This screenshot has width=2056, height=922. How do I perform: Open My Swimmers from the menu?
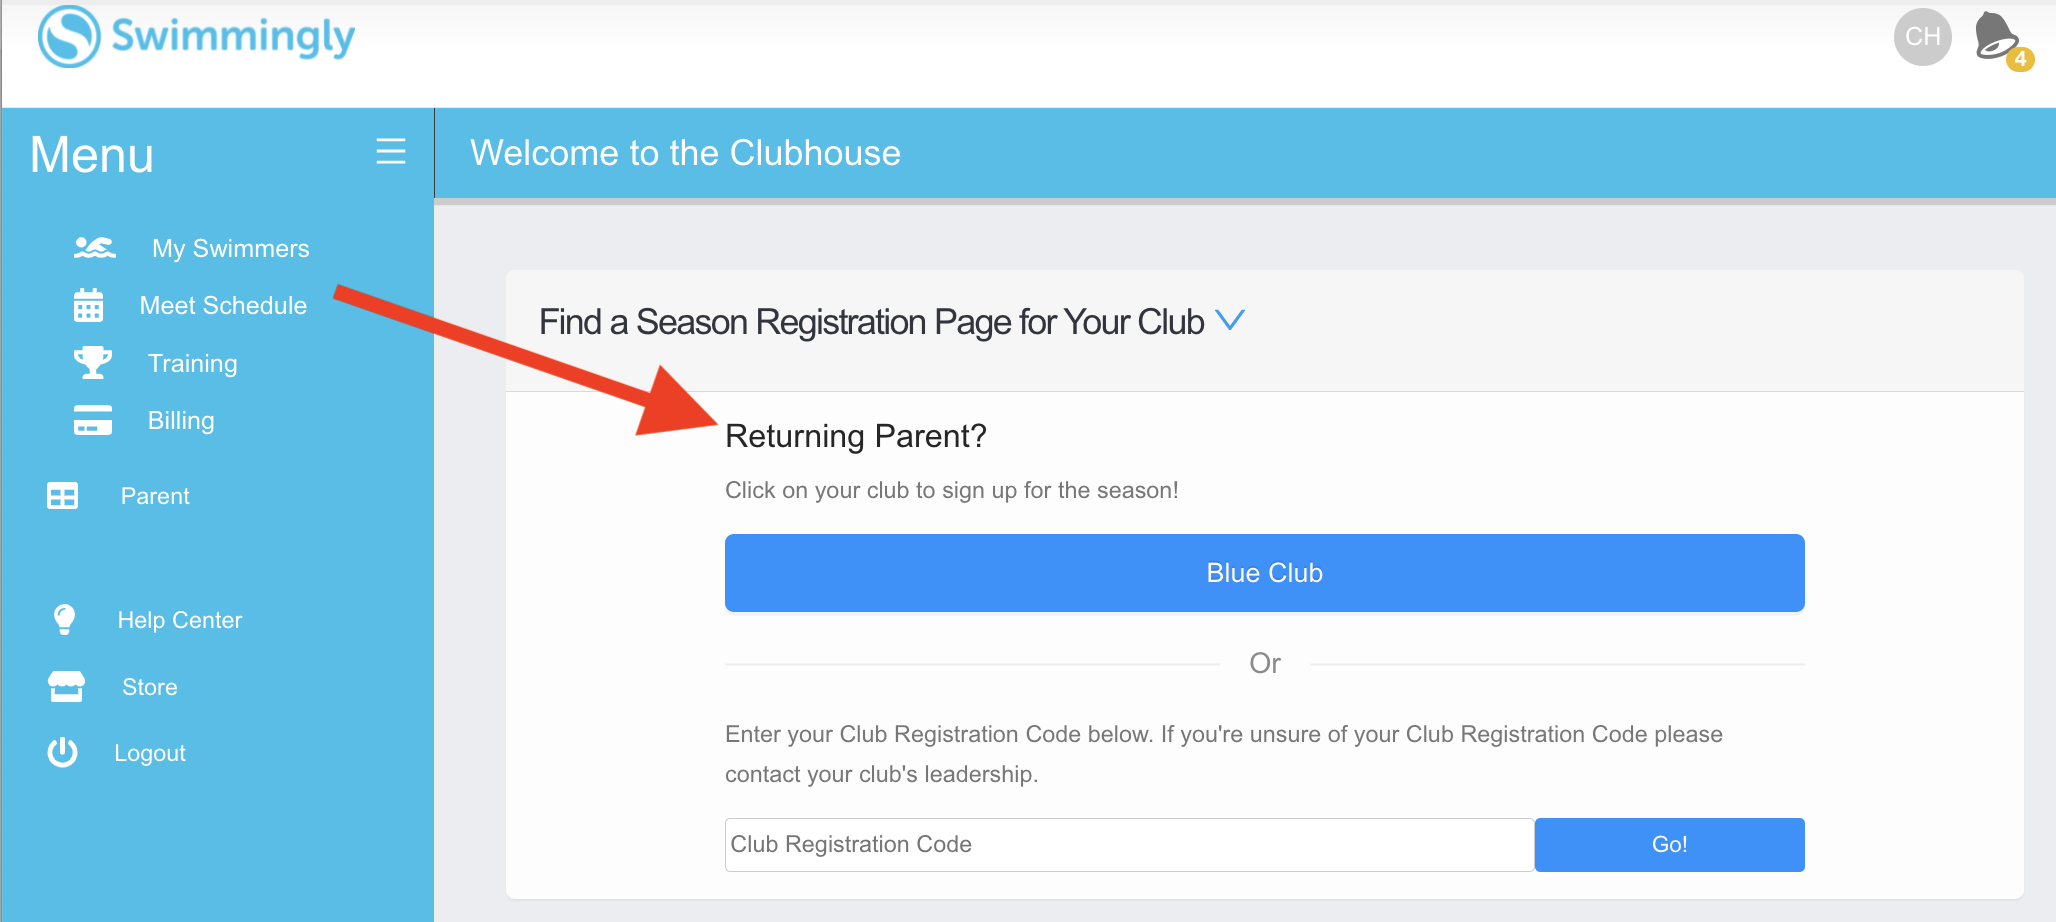point(230,248)
